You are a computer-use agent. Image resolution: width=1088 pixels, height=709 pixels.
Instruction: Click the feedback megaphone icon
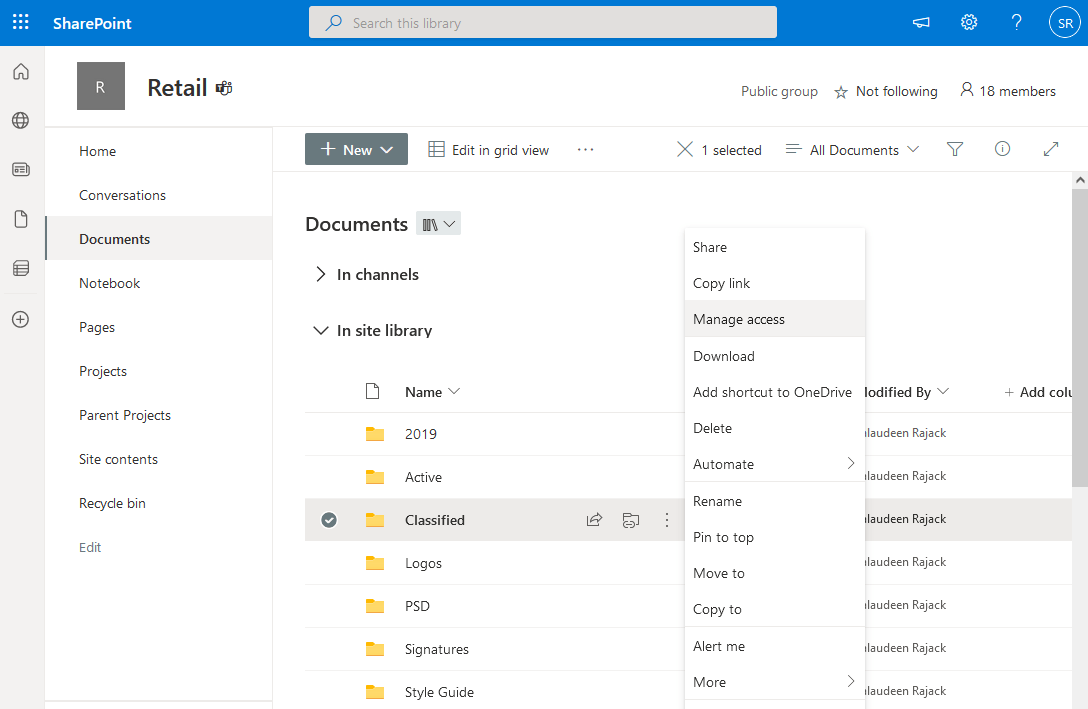tap(920, 21)
